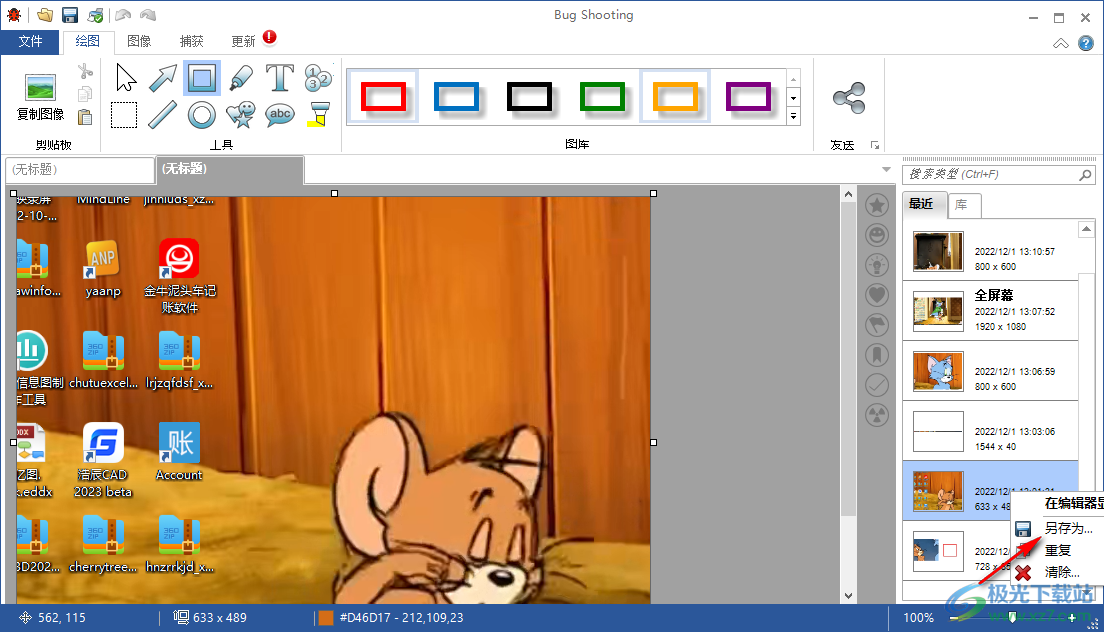The height and width of the screenshot is (632, 1104).
Task: Collapse the ribbon with chevron
Action: click(1060, 44)
